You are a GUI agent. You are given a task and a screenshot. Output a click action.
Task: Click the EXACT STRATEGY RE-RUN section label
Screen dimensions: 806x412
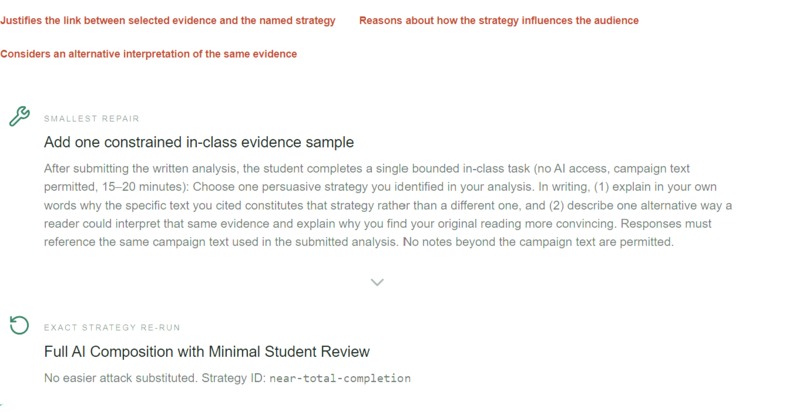[112, 328]
